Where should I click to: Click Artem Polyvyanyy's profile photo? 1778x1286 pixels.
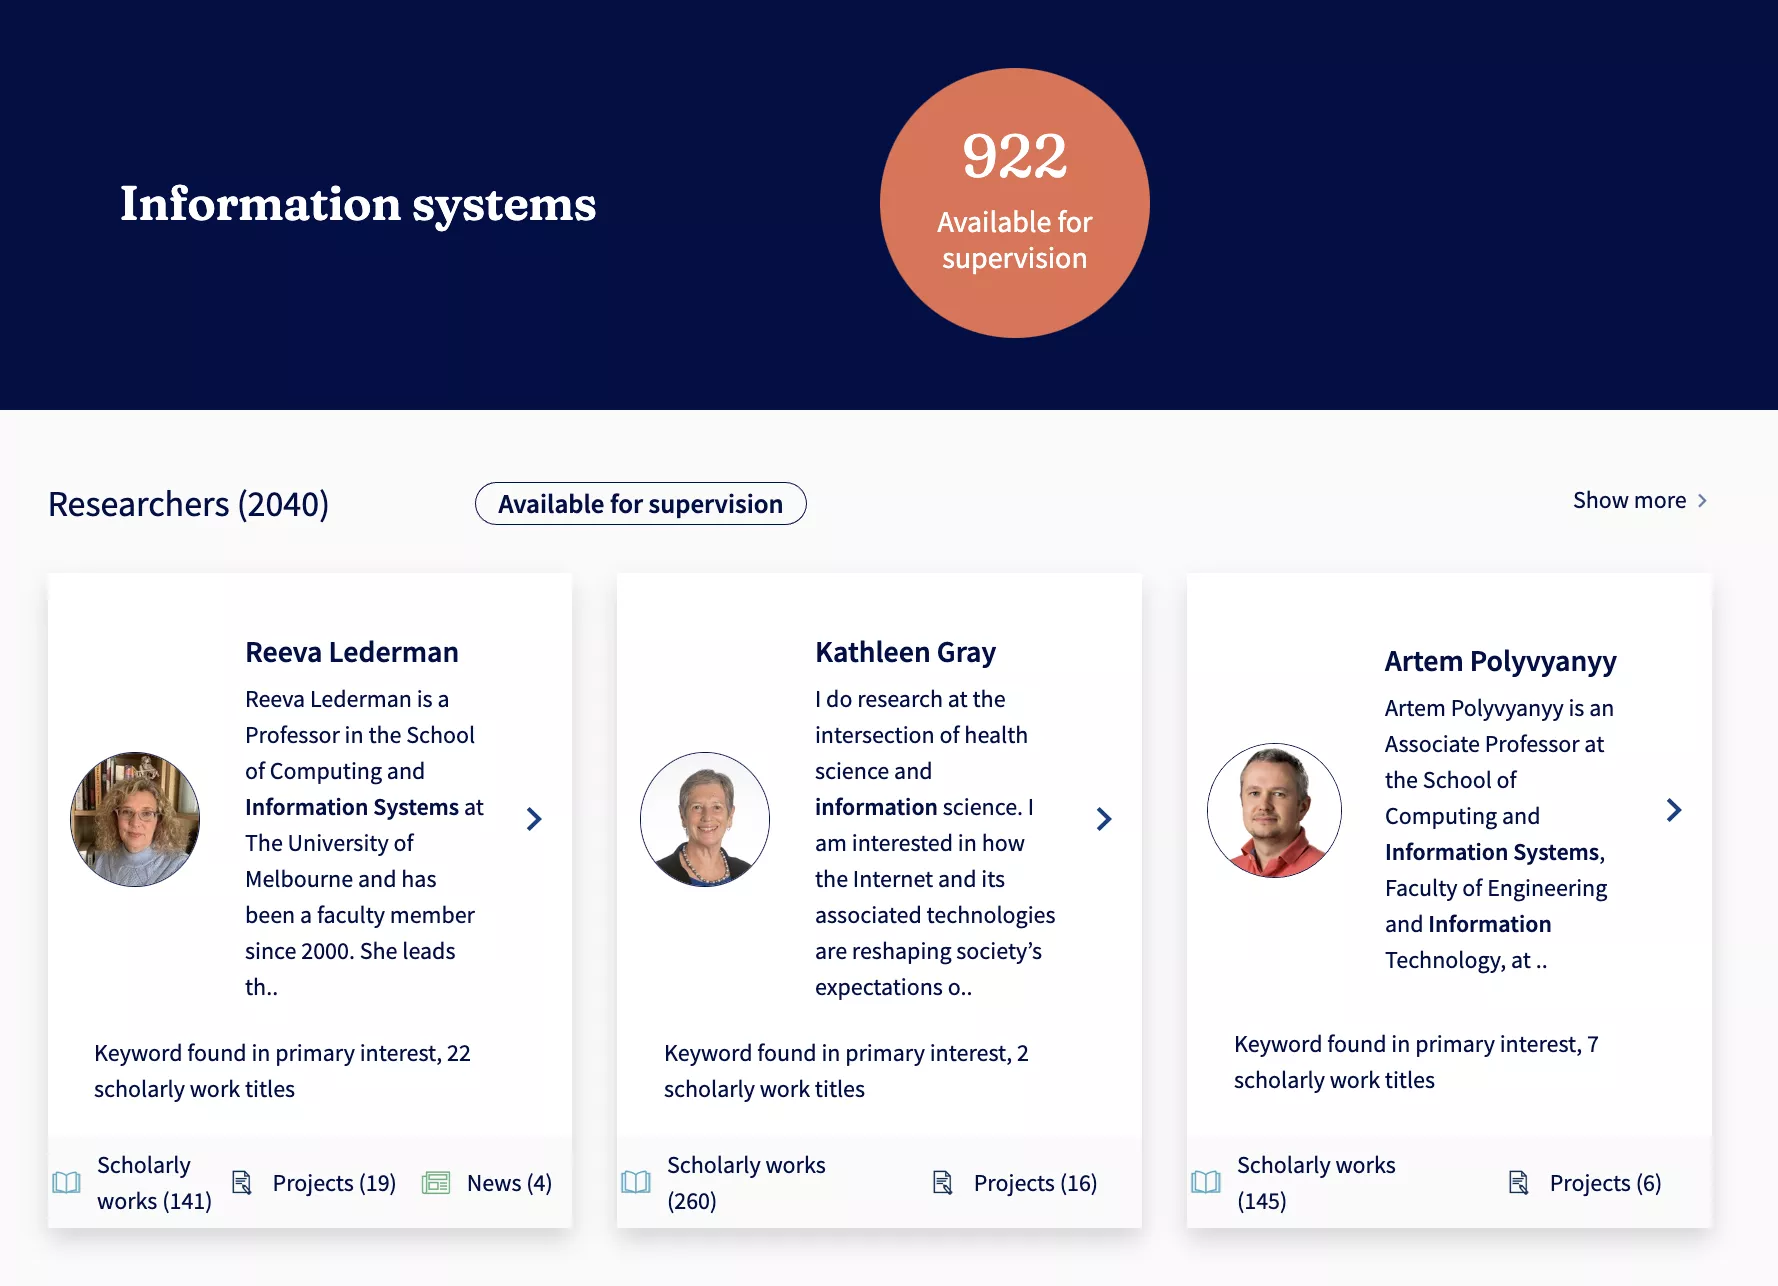point(1274,810)
